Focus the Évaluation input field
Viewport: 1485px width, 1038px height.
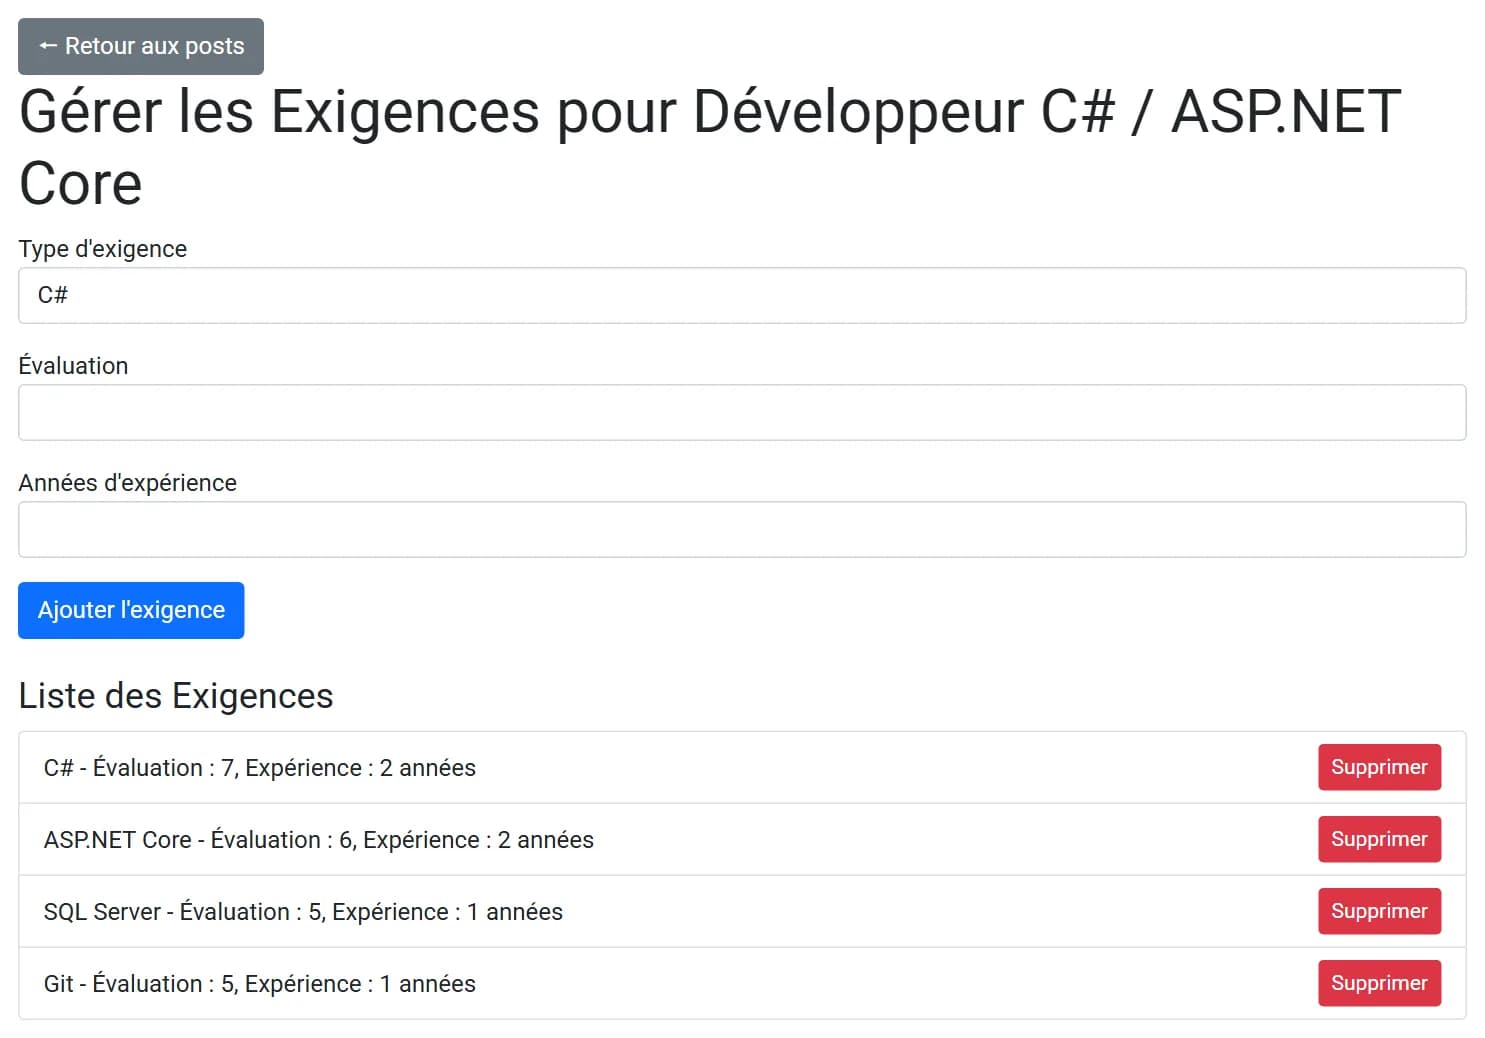[x=742, y=412]
